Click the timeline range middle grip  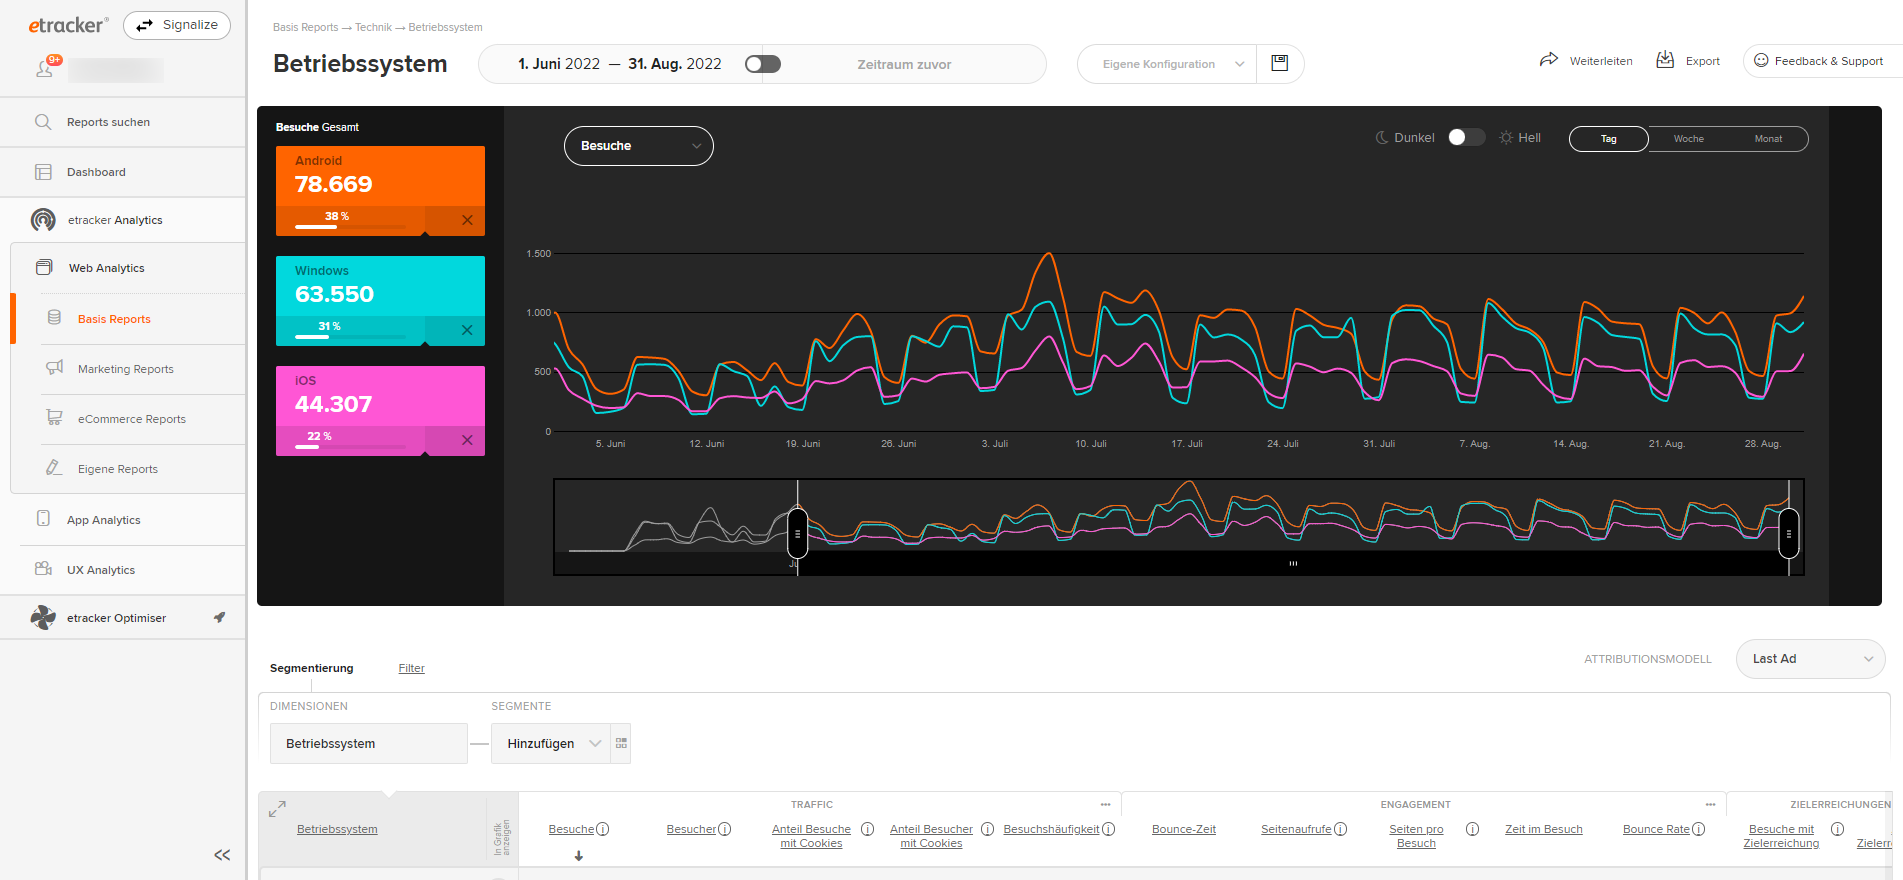(x=1293, y=564)
